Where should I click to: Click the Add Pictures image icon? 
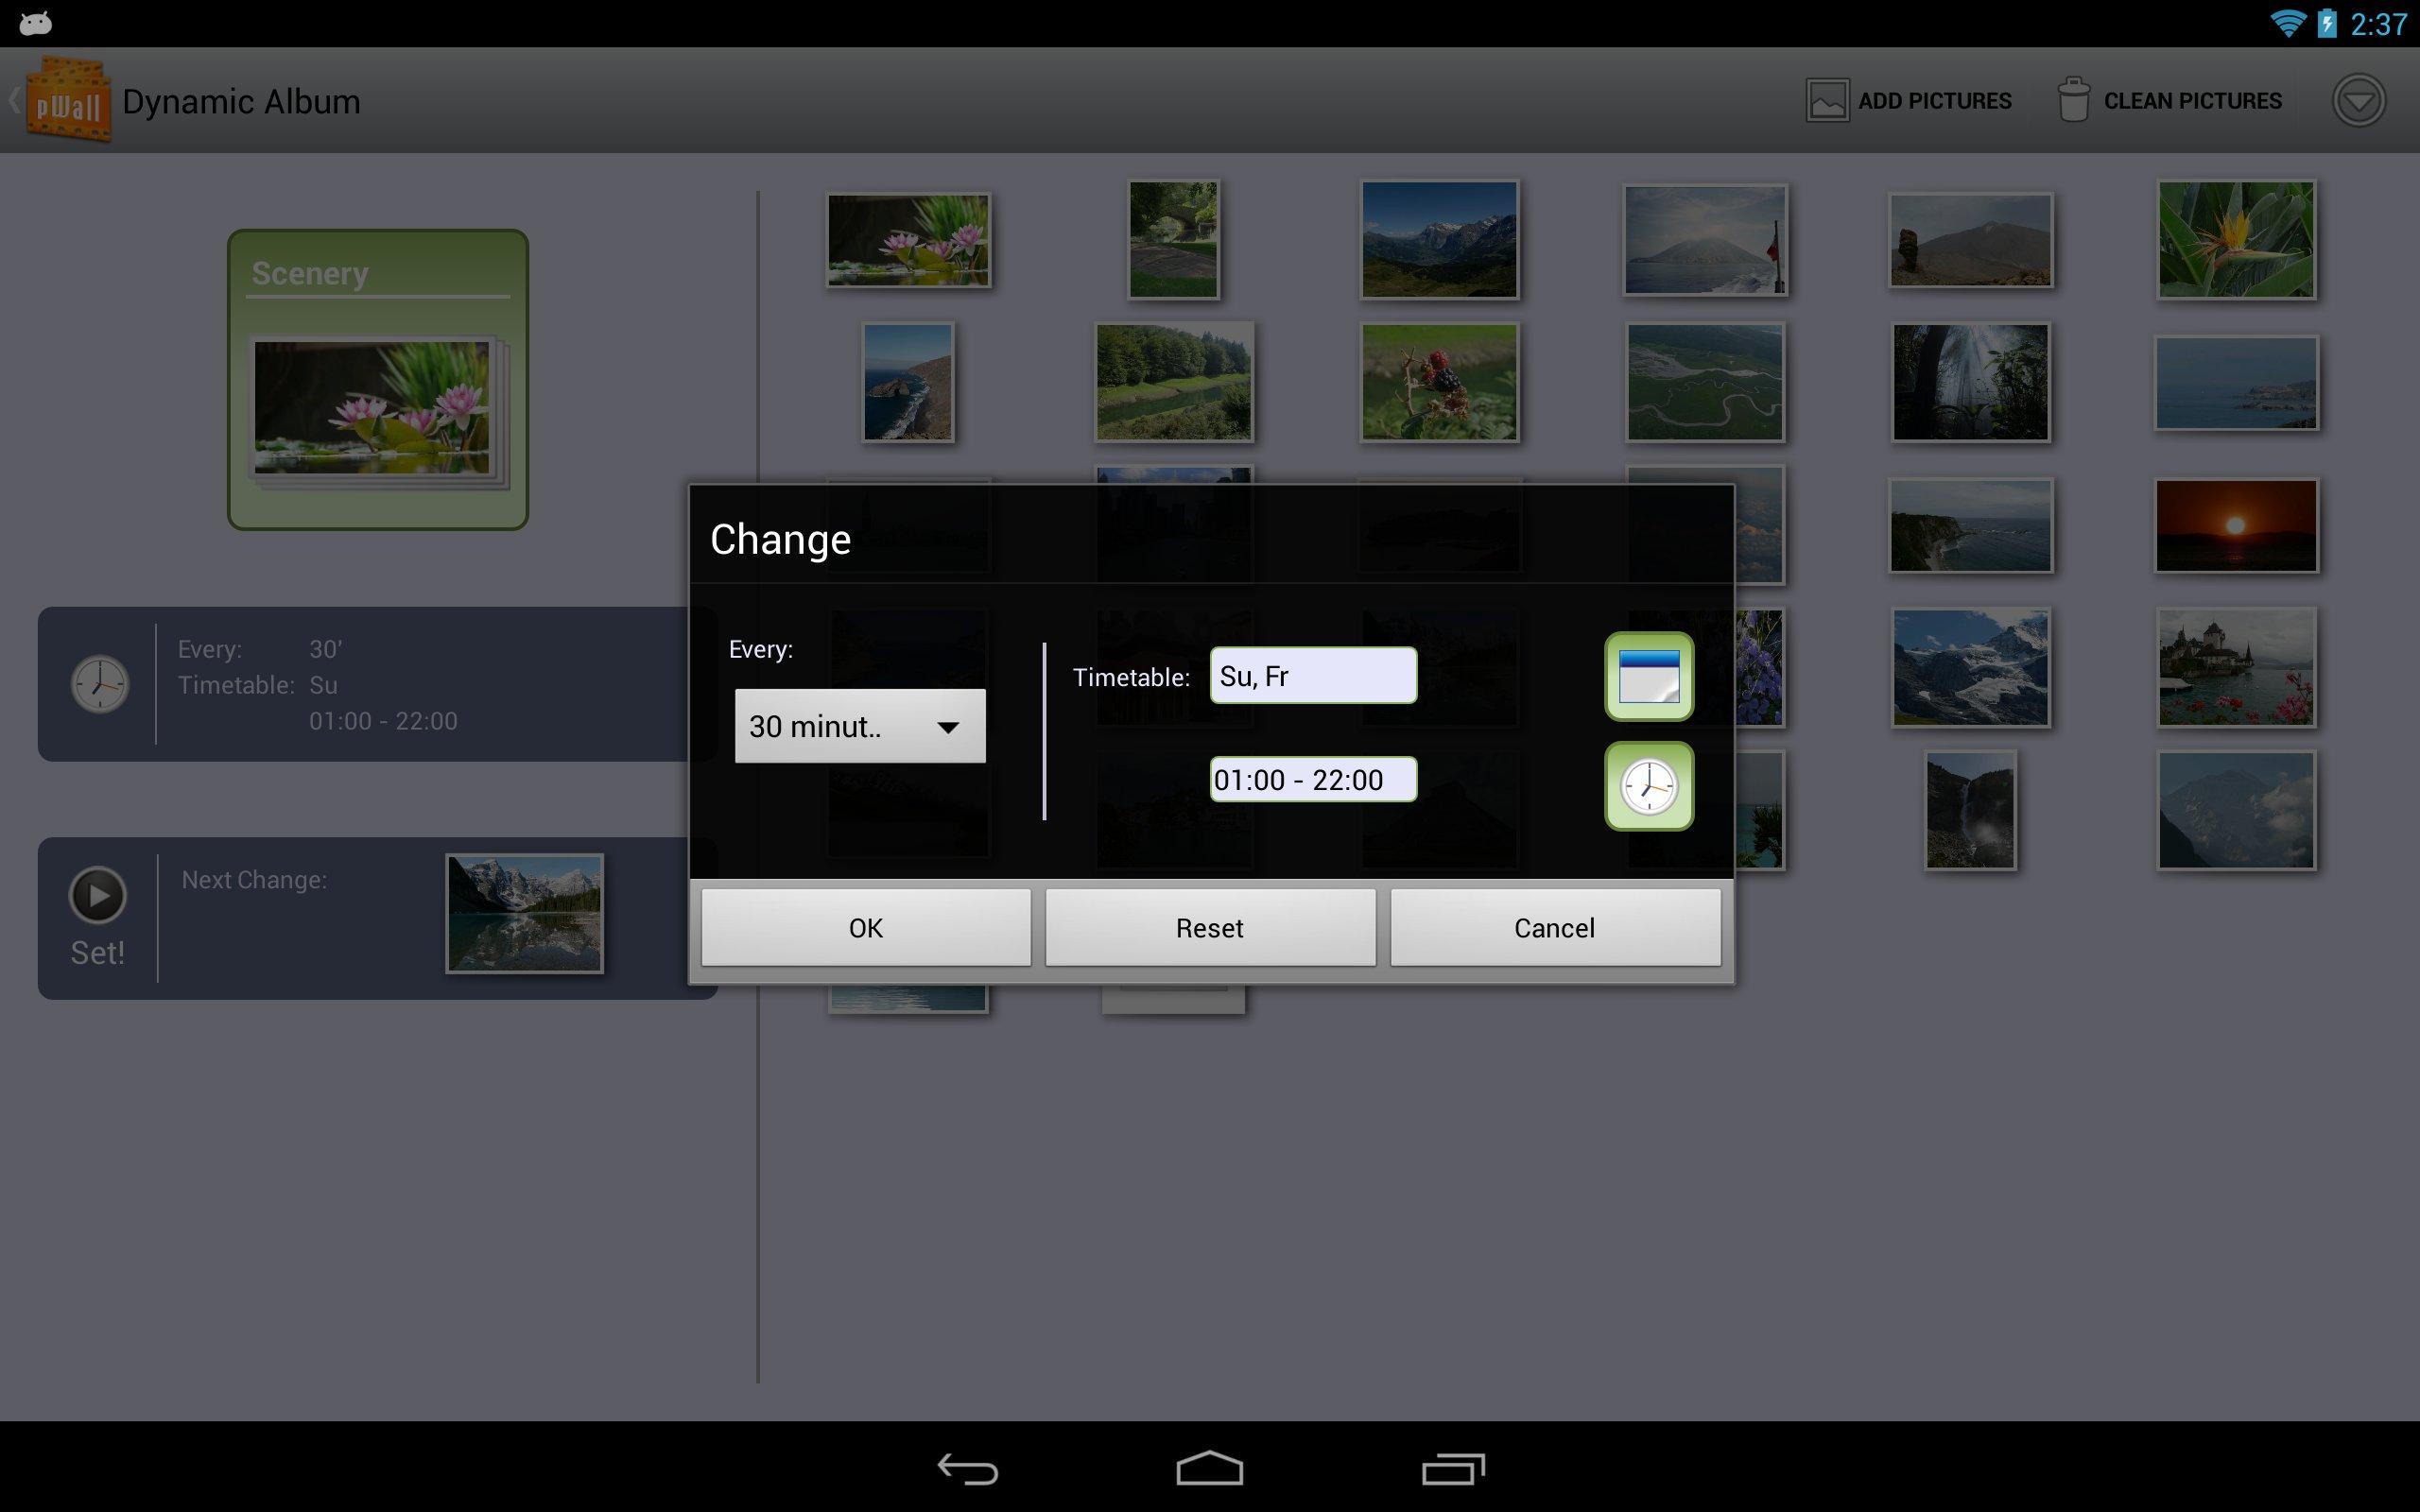pyautogui.click(x=1827, y=101)
